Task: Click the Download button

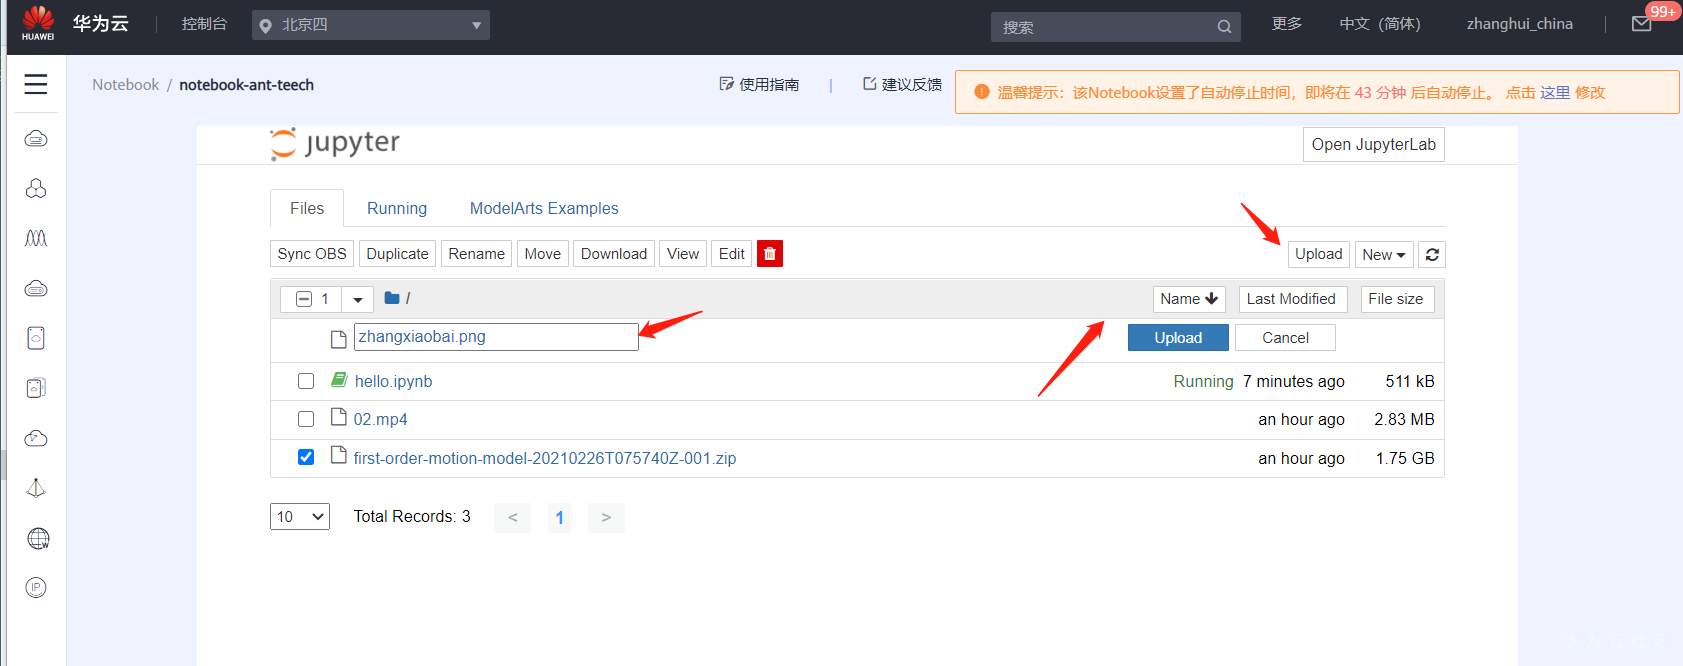Action: click(x=614, y=254)
